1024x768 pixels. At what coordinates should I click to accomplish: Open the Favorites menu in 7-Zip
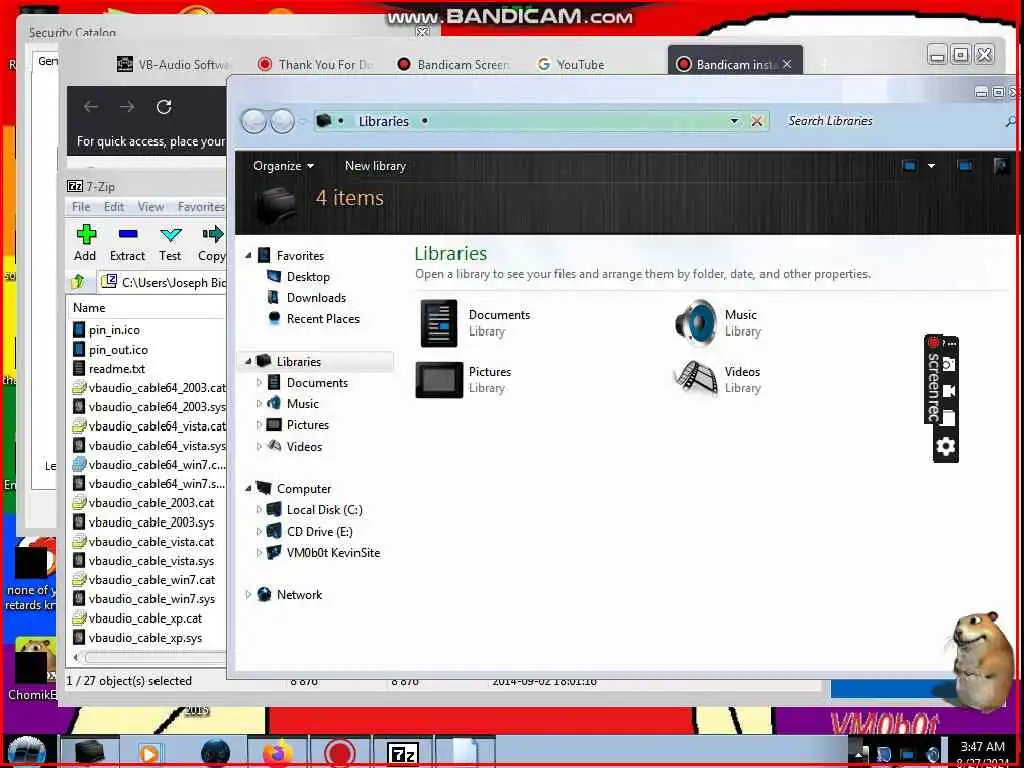pos(200,207)
